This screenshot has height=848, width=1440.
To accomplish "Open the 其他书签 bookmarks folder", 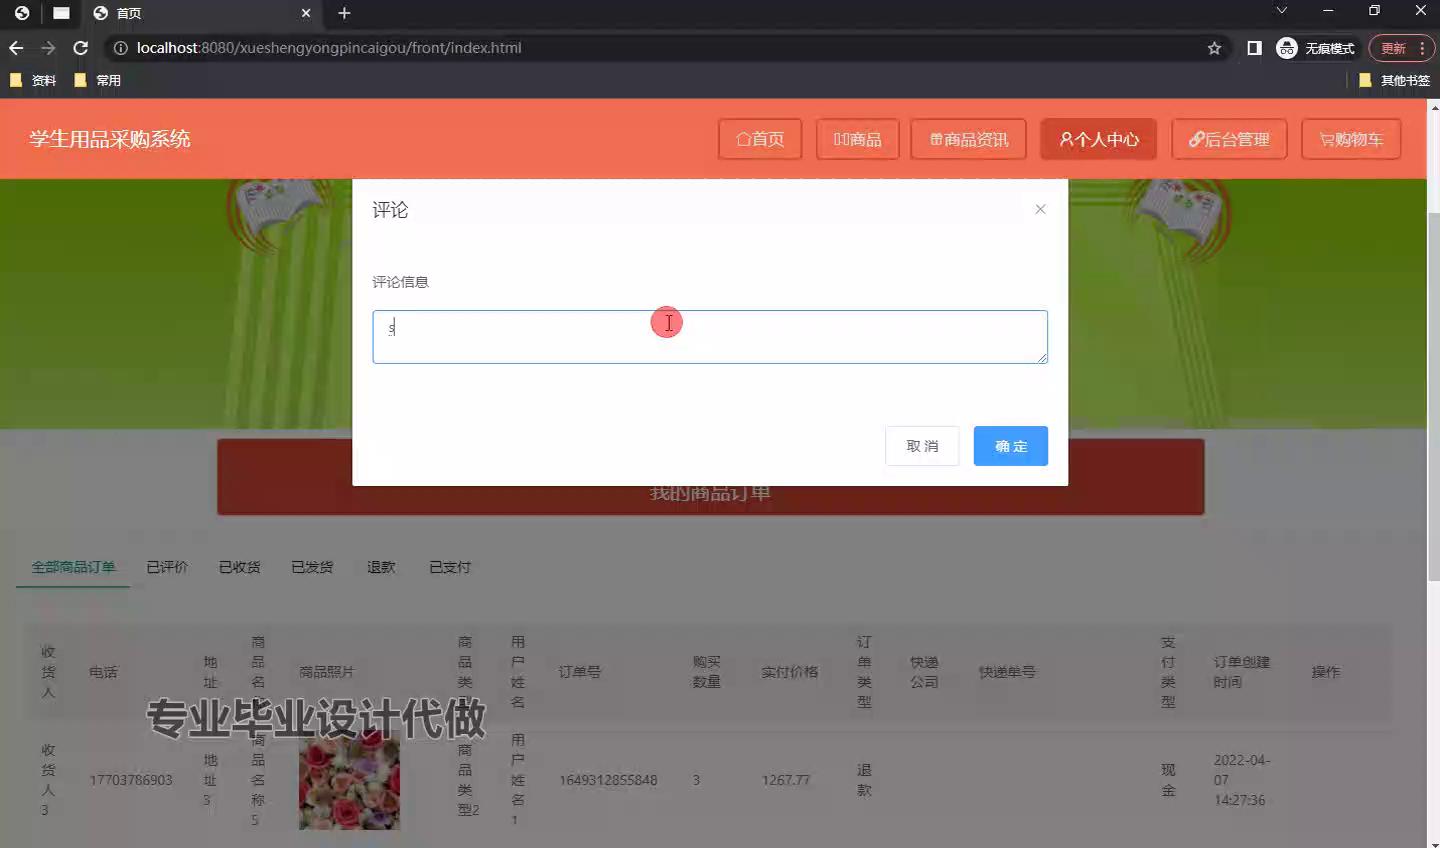I will point(1394,80).
